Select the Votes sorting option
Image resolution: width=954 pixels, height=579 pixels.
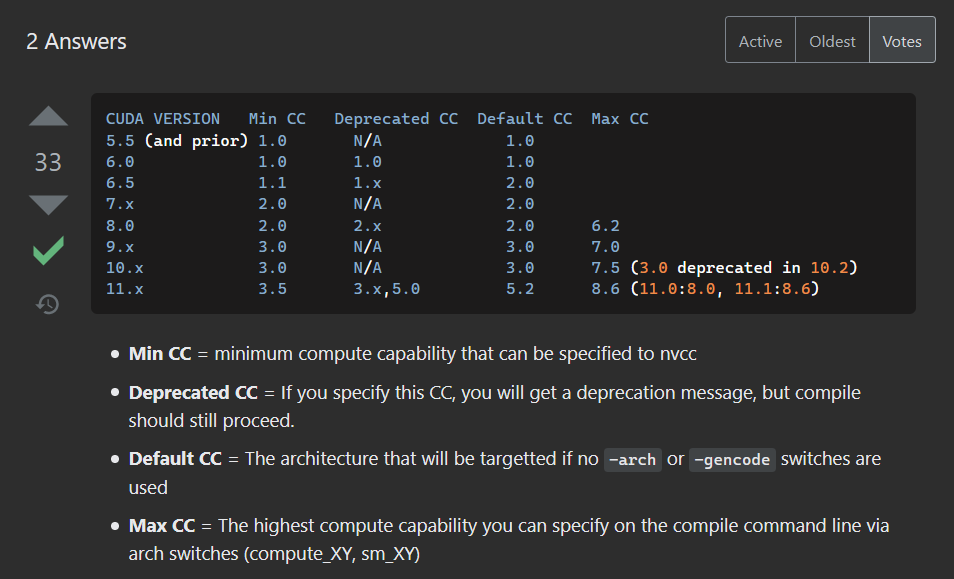click(902, 41)
